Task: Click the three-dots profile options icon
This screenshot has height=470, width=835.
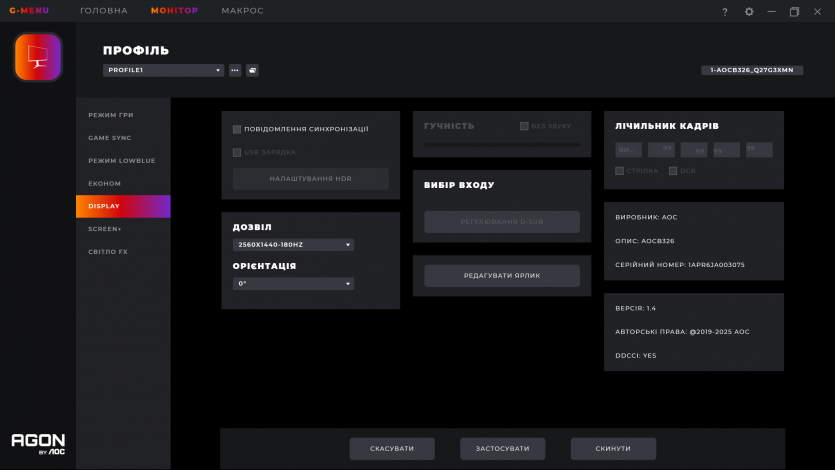Action: (235, 70)
